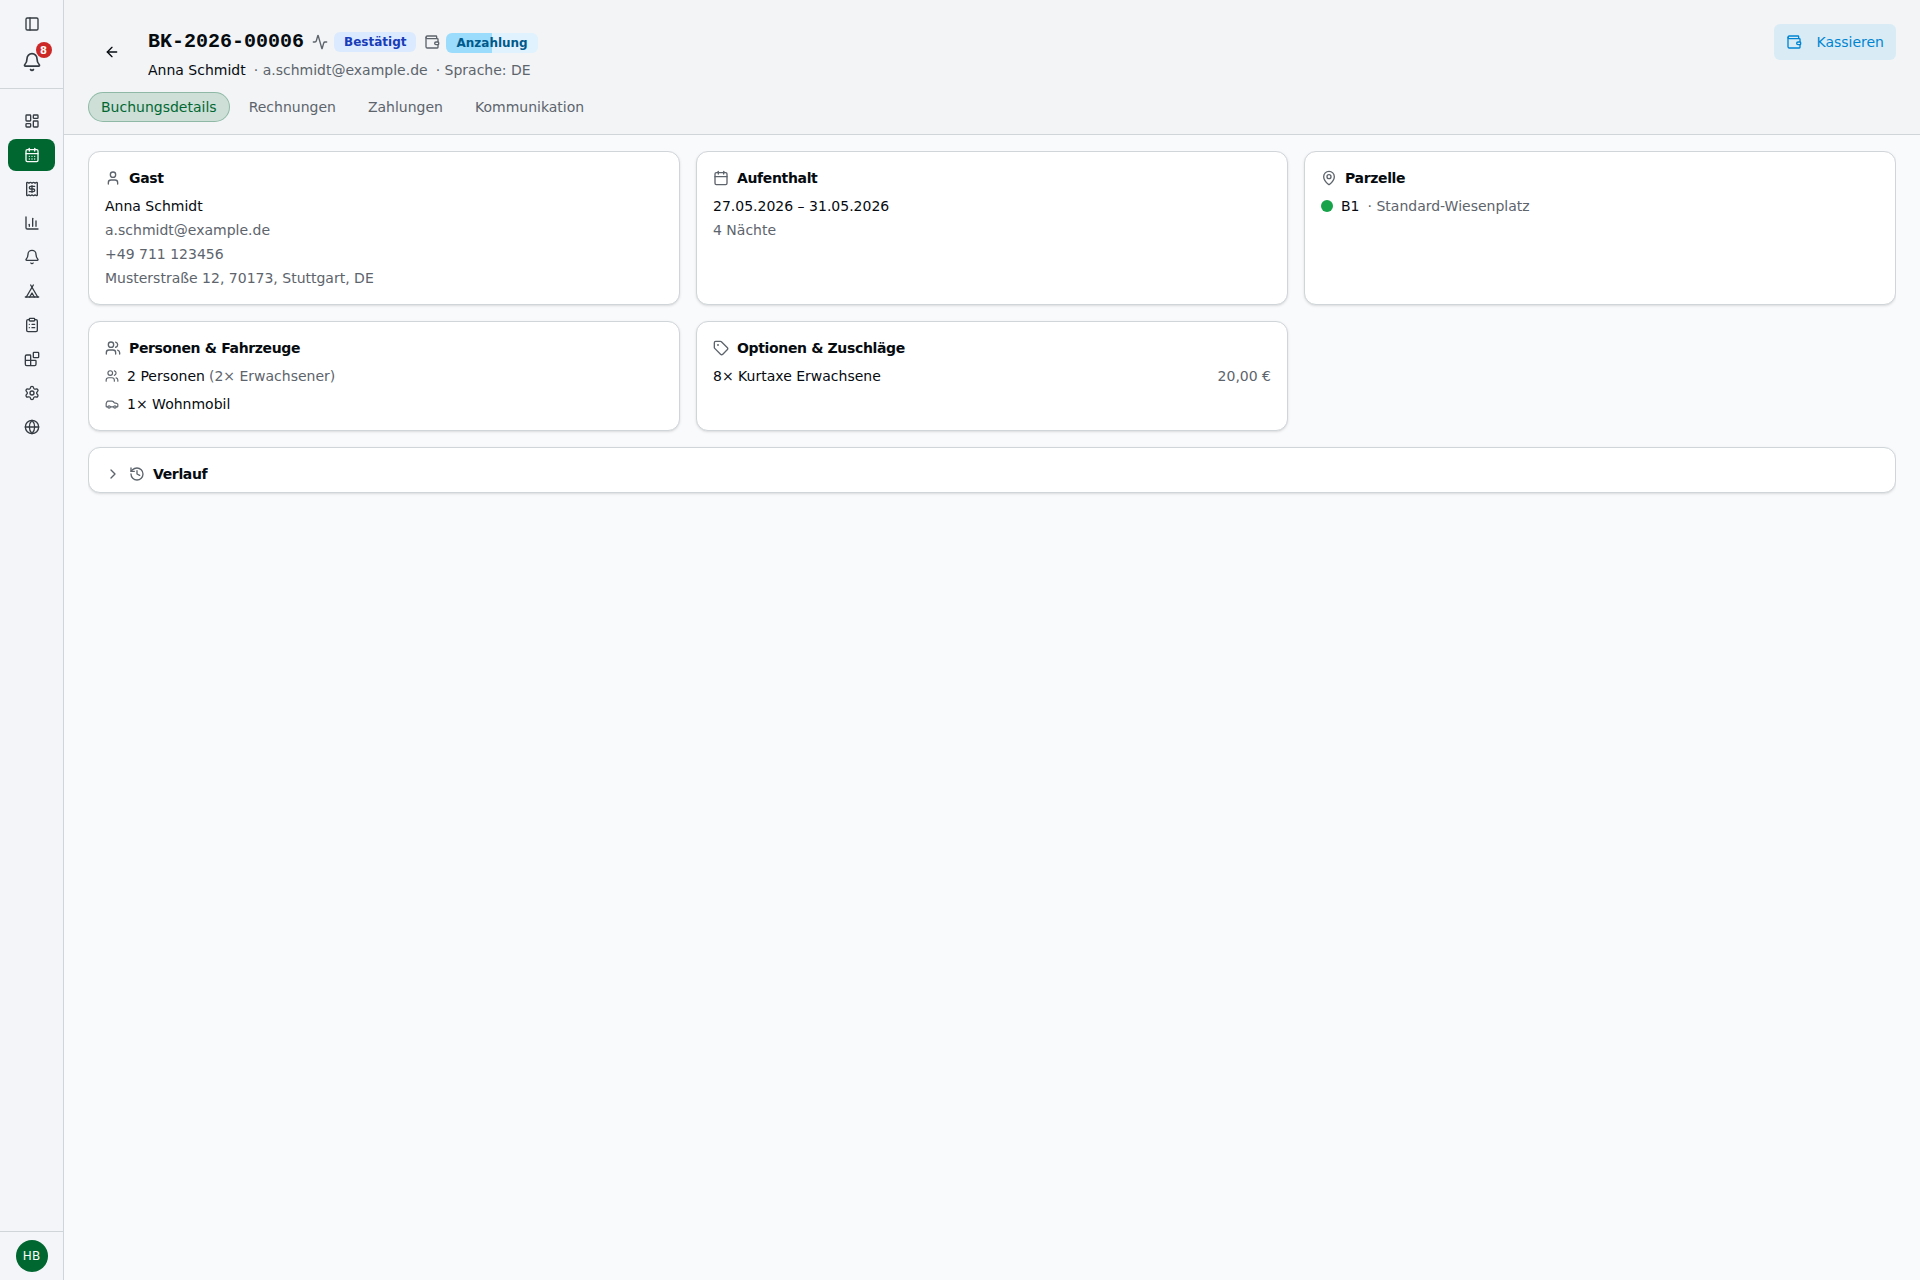This screenshot has height=1280, width=1920.
Task: Click the wallet icon before Anzahlung badge
Action: click(x=432, y=42)
